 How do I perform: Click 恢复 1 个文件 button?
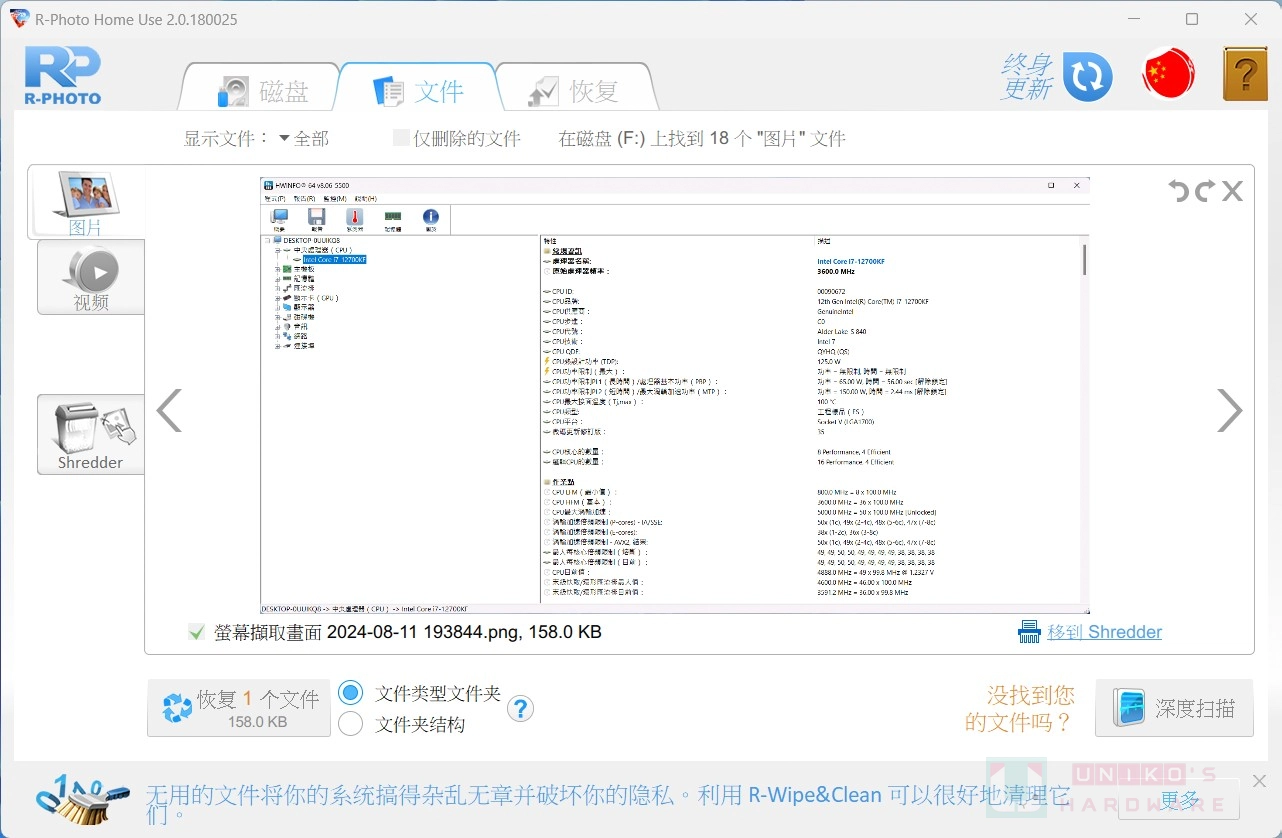239,708
